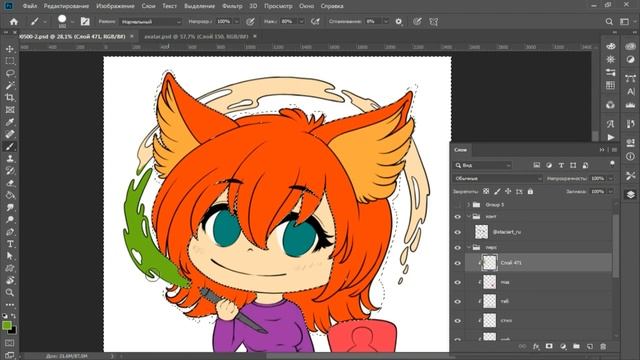Swap foreground and background colors
This screenshot has width=640, height=360.
click(14, 316)
